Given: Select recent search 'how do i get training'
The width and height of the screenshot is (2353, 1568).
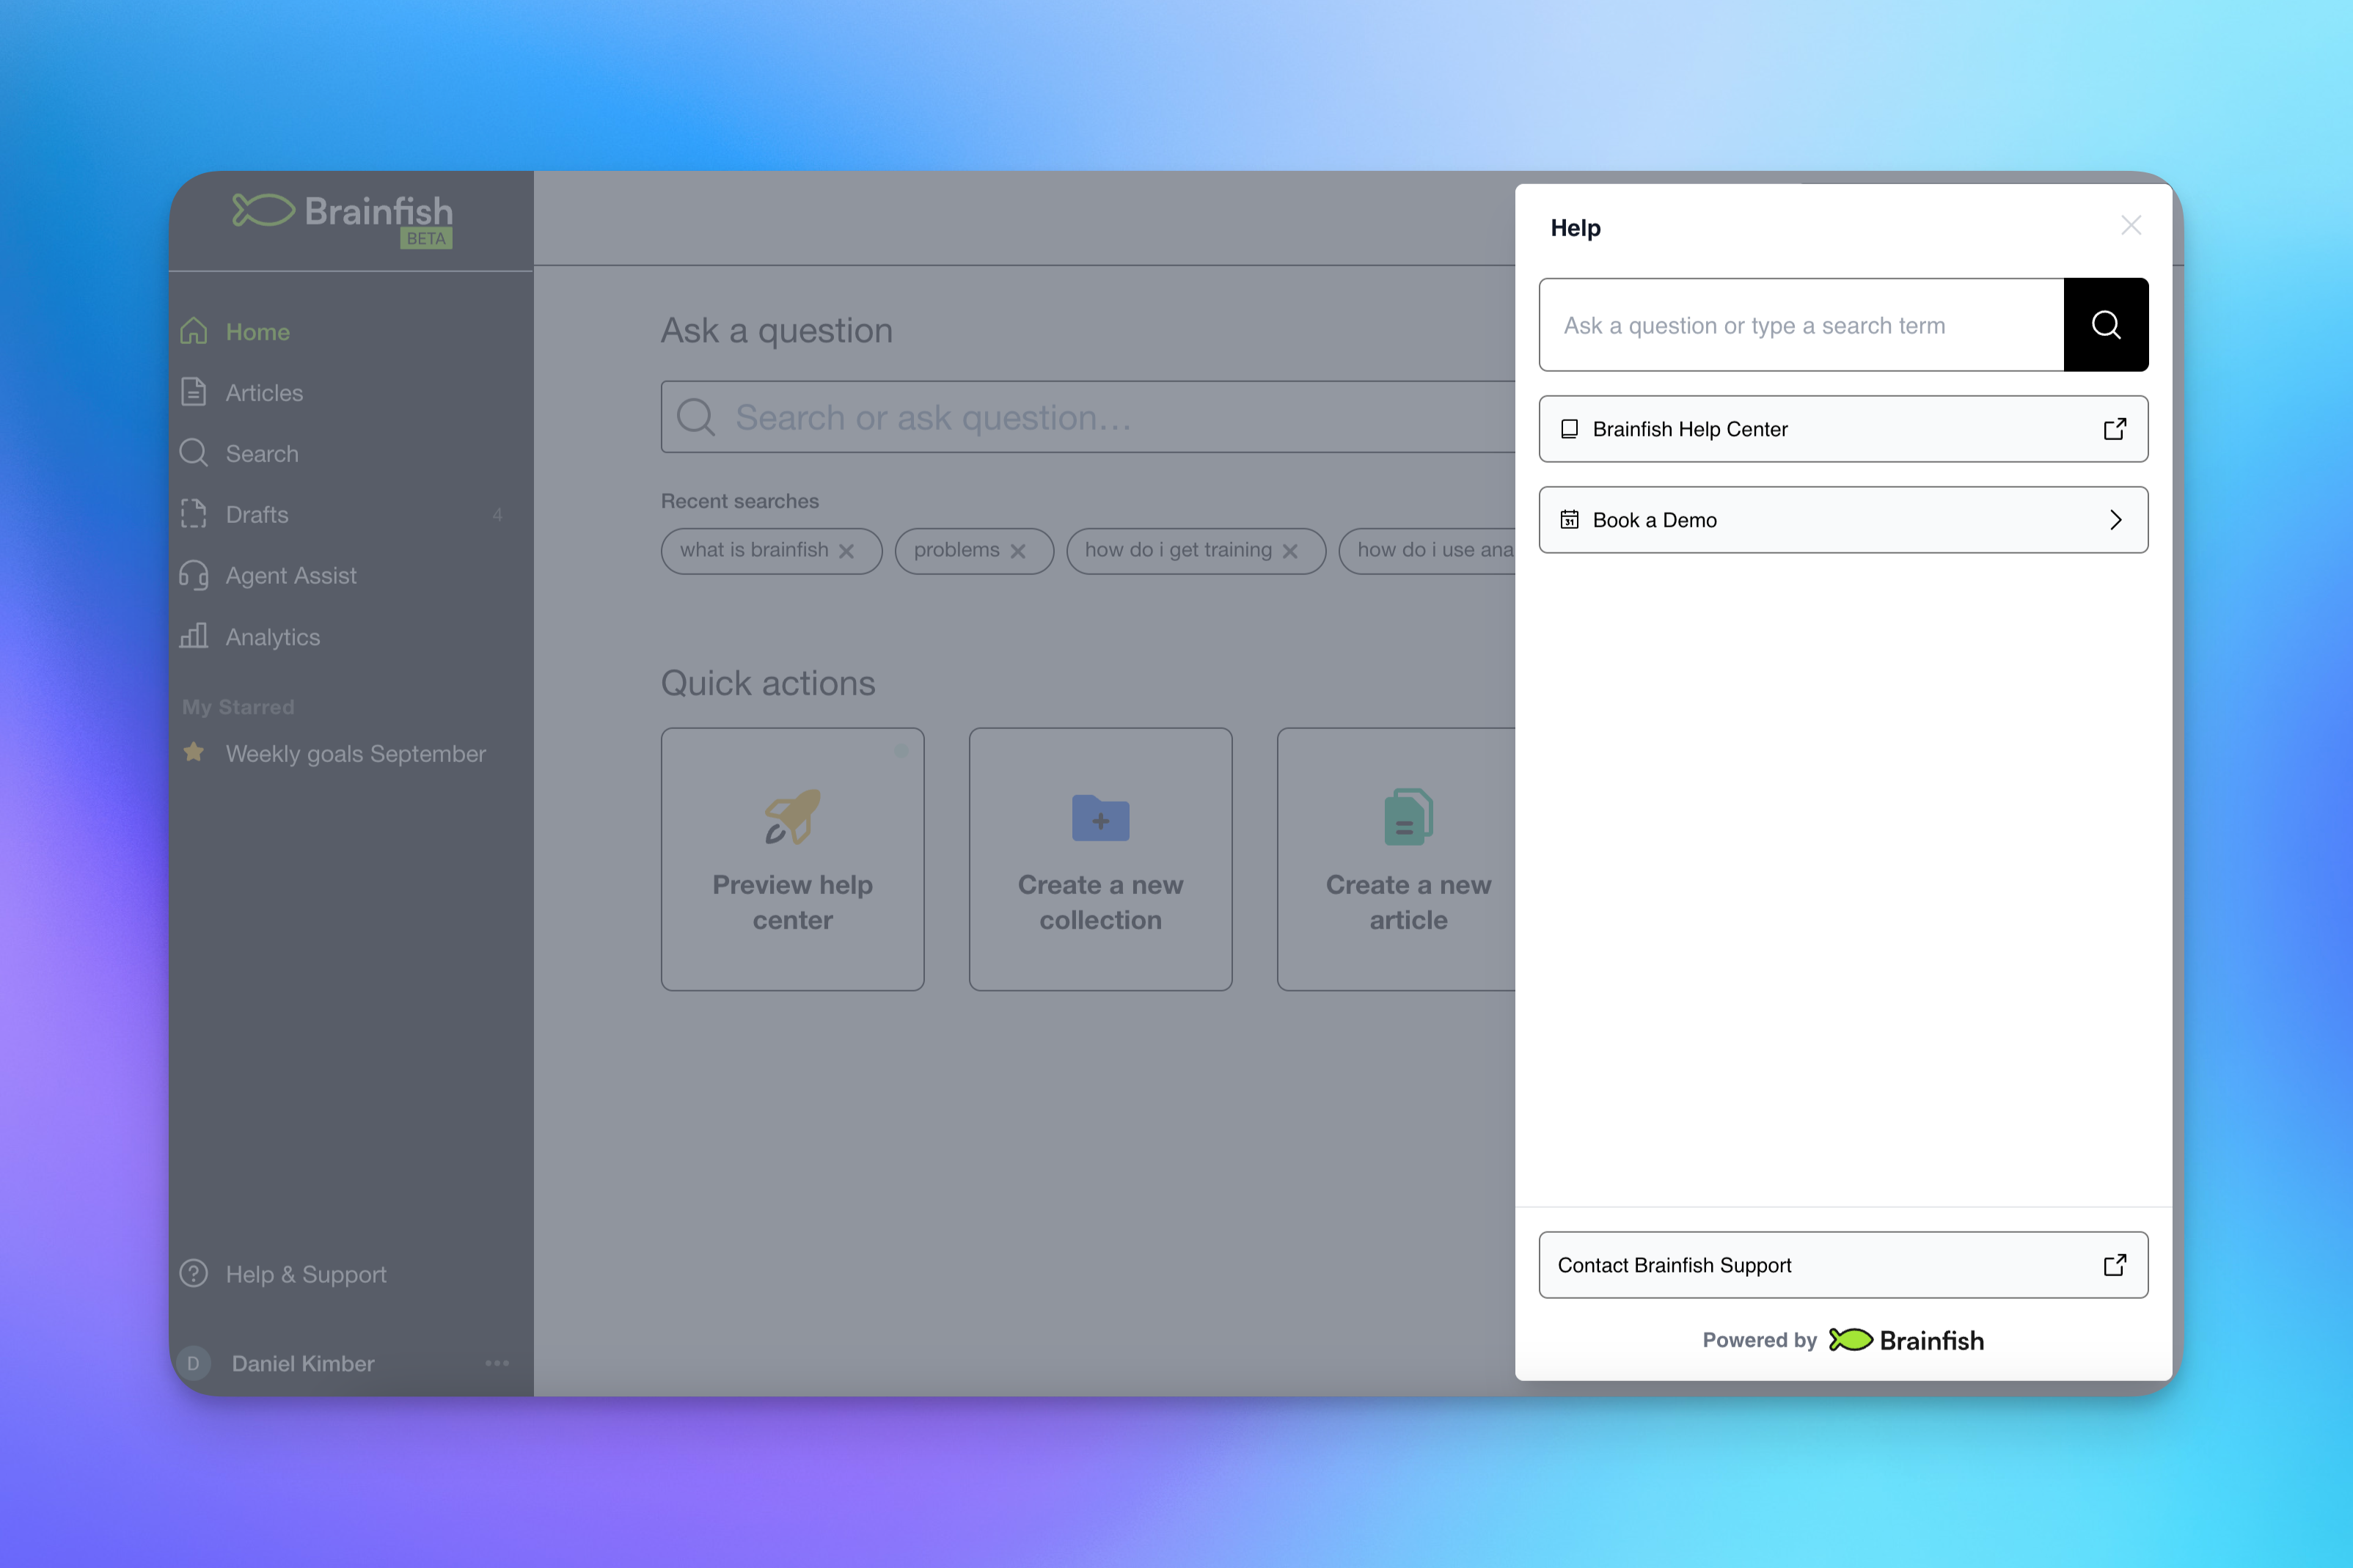Looking at the screenshot, I should click(1178, 550).
